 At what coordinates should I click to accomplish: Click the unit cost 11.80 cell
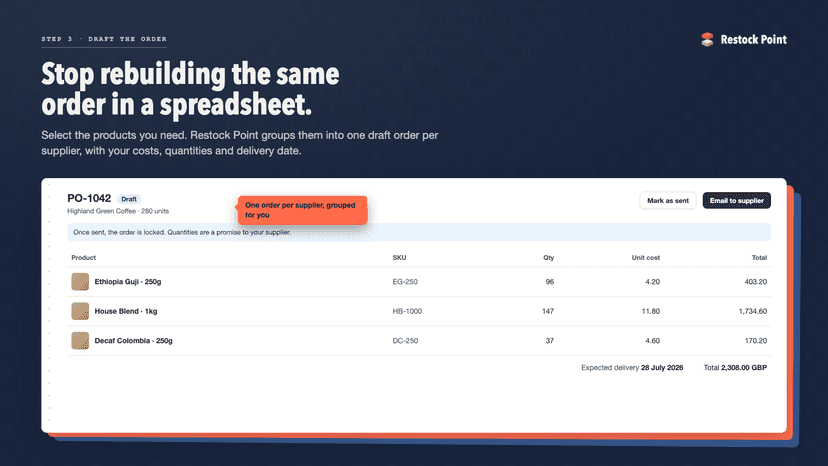pos(651,311)
